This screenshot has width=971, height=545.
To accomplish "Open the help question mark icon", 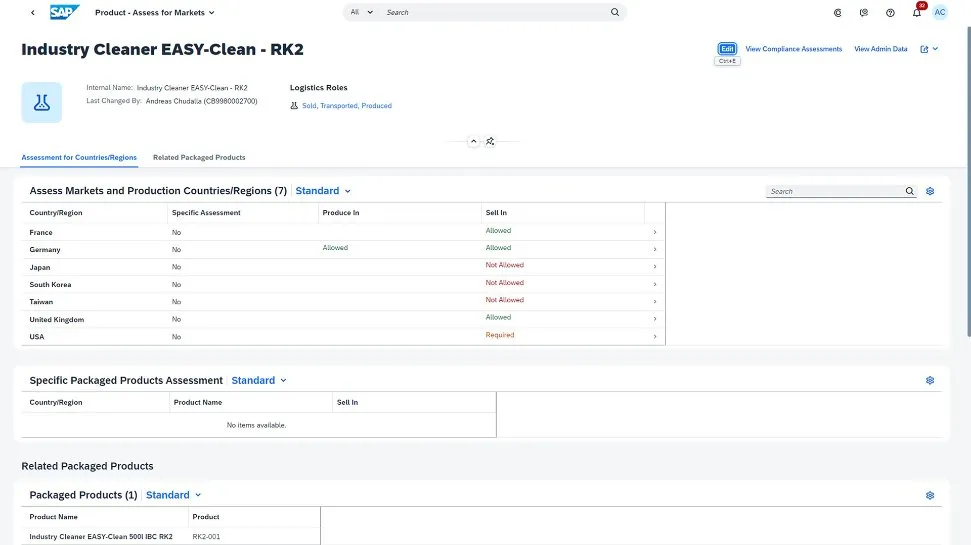I will (890, 13).
